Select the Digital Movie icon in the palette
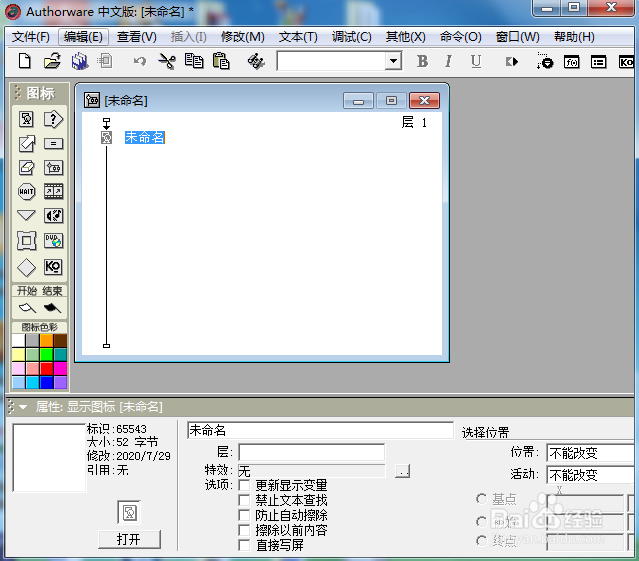 click(53, 191)
